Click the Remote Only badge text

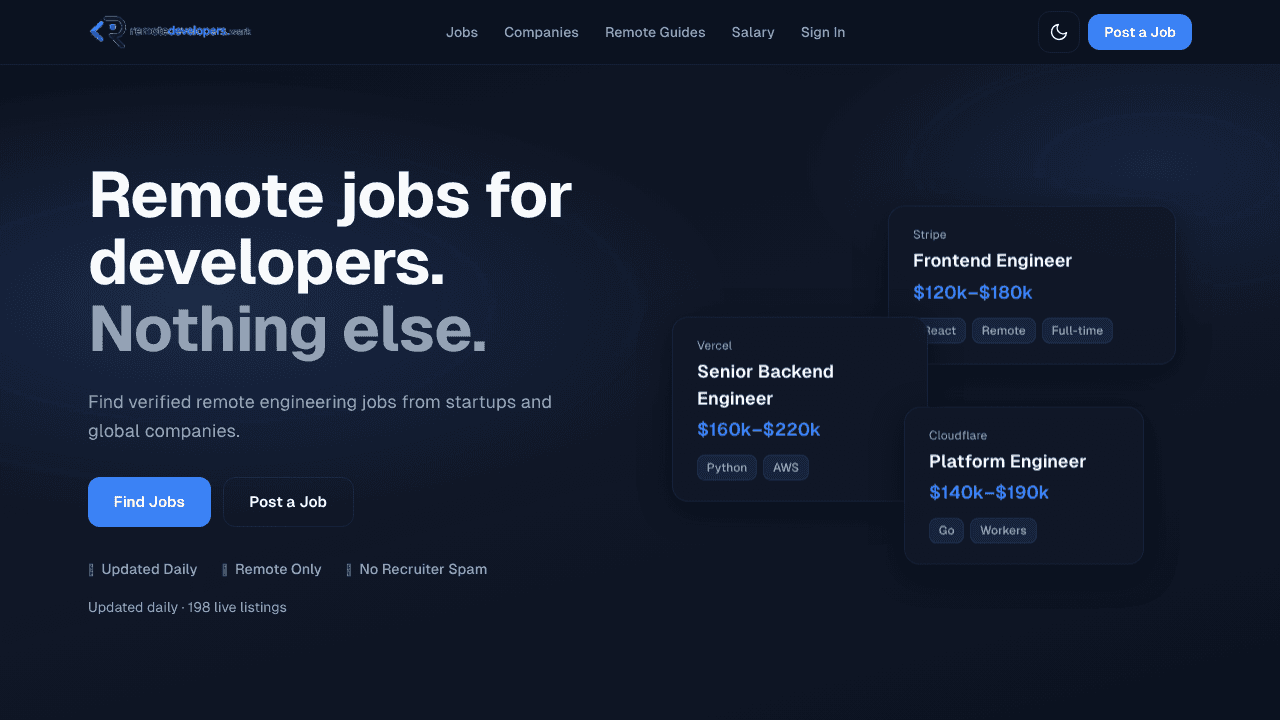278,569
